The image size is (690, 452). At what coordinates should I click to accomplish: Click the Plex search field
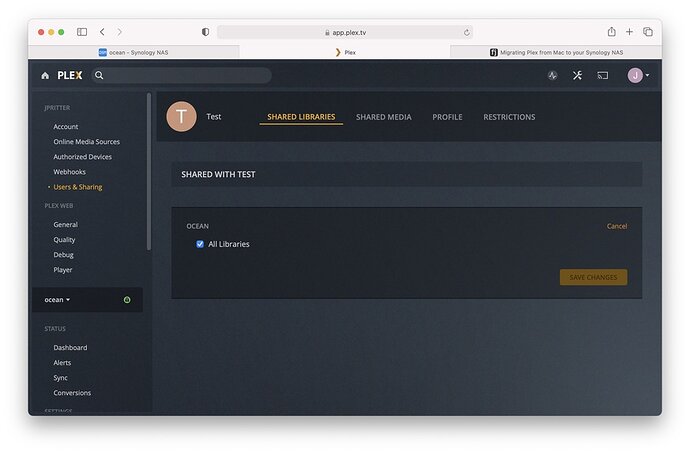point(181,76)
